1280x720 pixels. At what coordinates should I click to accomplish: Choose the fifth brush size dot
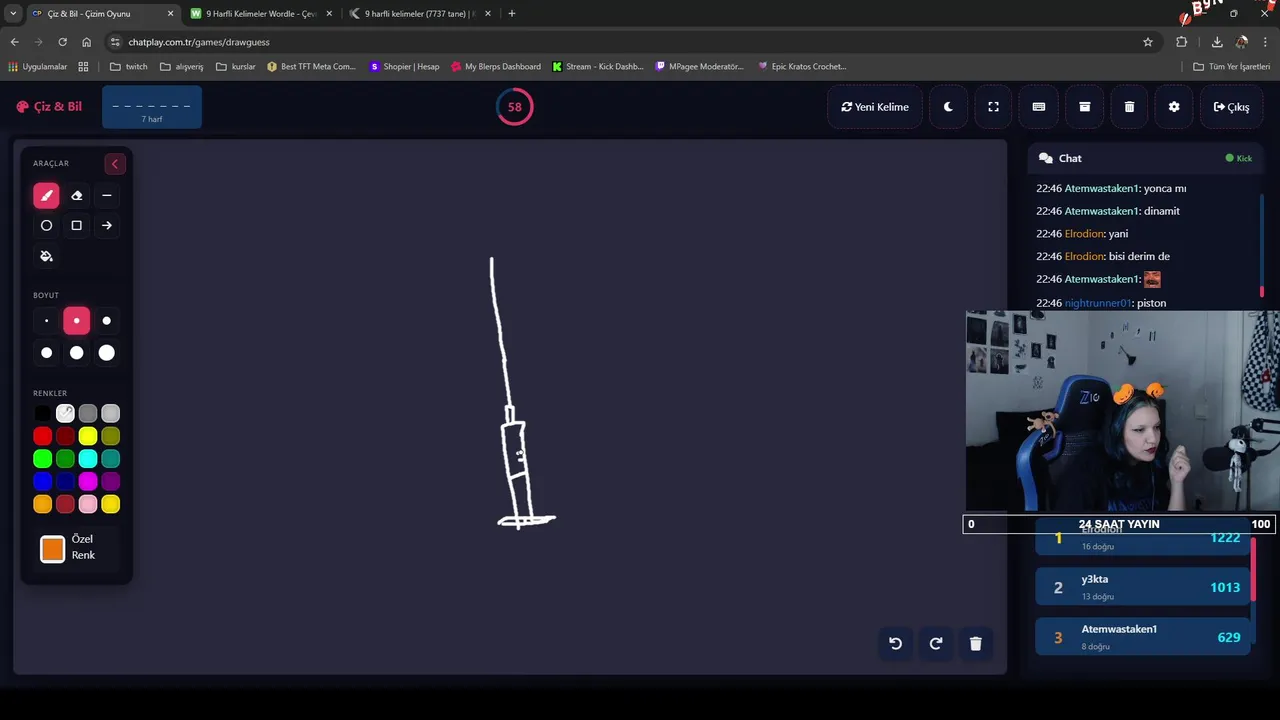click(x=76, y=353)
